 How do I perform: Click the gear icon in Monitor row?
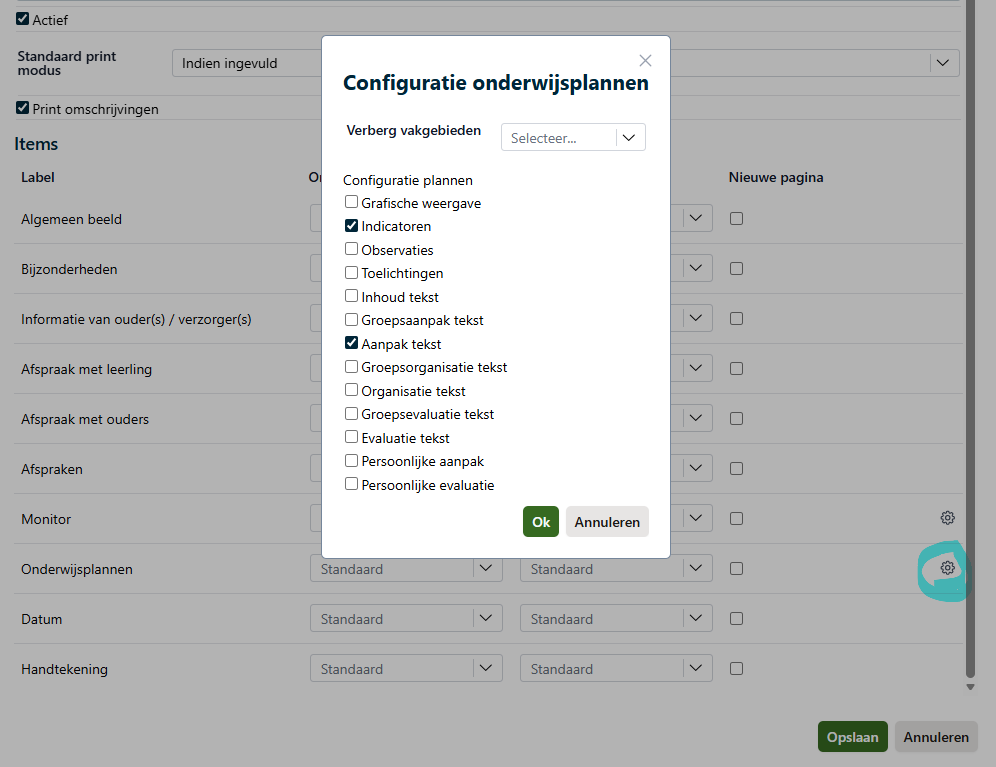(x=947, y=518)
